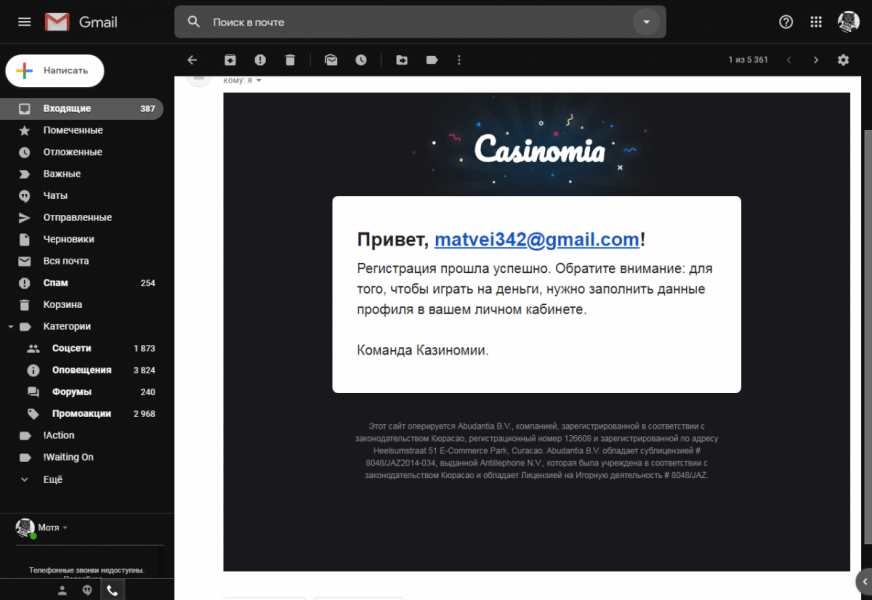Archive this email
The height and width of the screenshot is (600, 872).
click(x=230, y=59)
